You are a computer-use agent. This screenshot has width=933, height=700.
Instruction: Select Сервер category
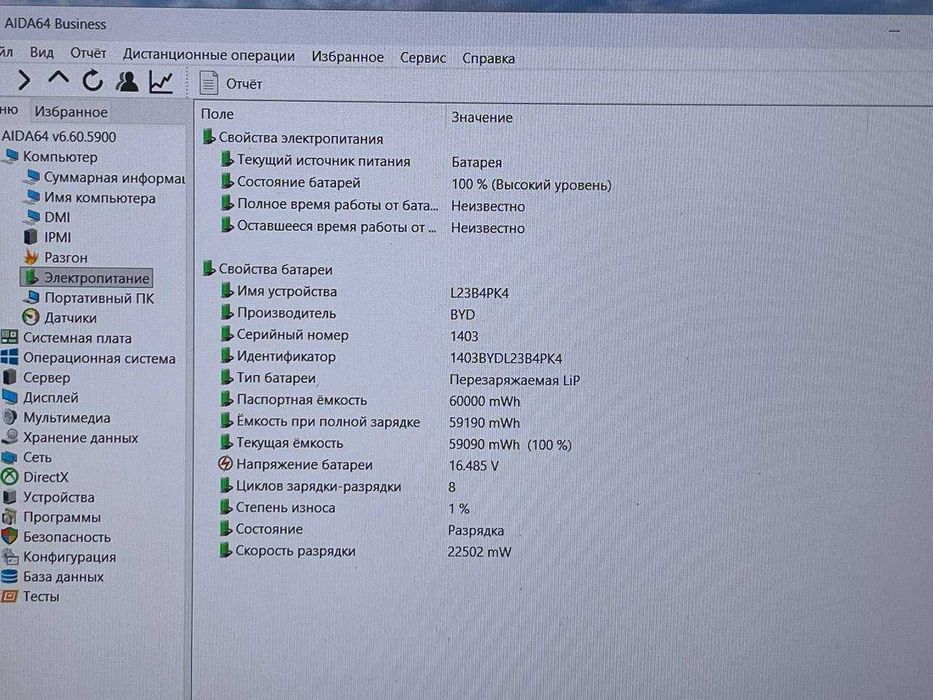(36, 377)
